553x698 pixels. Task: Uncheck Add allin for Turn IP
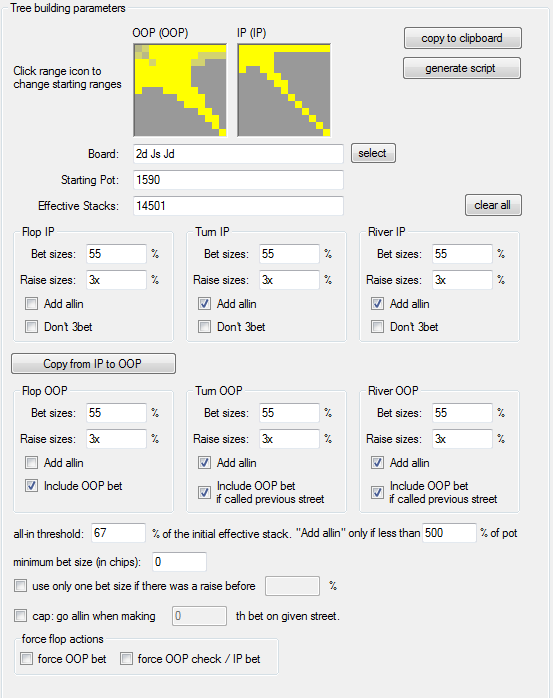(204, 304)
